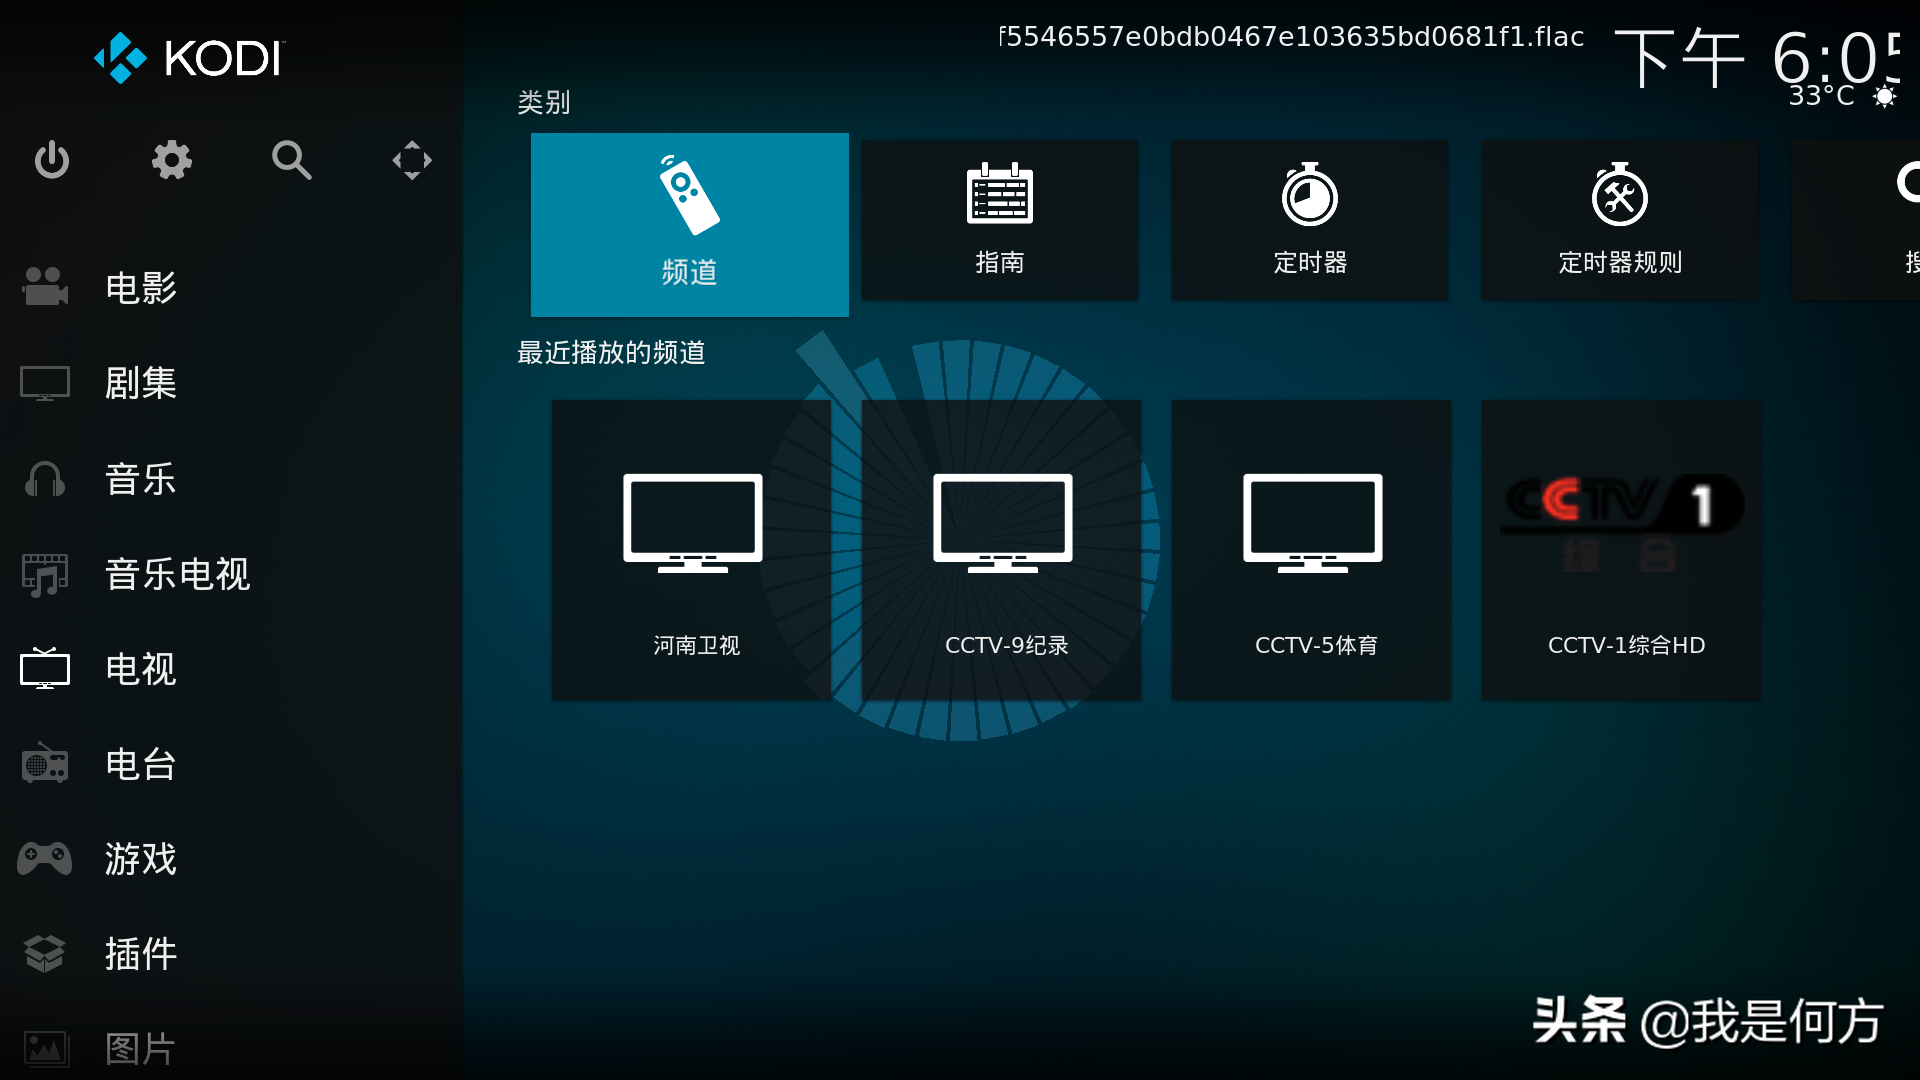Click the gamepad icon beside 游戏

pyautogui.click(x=45, y=858)
